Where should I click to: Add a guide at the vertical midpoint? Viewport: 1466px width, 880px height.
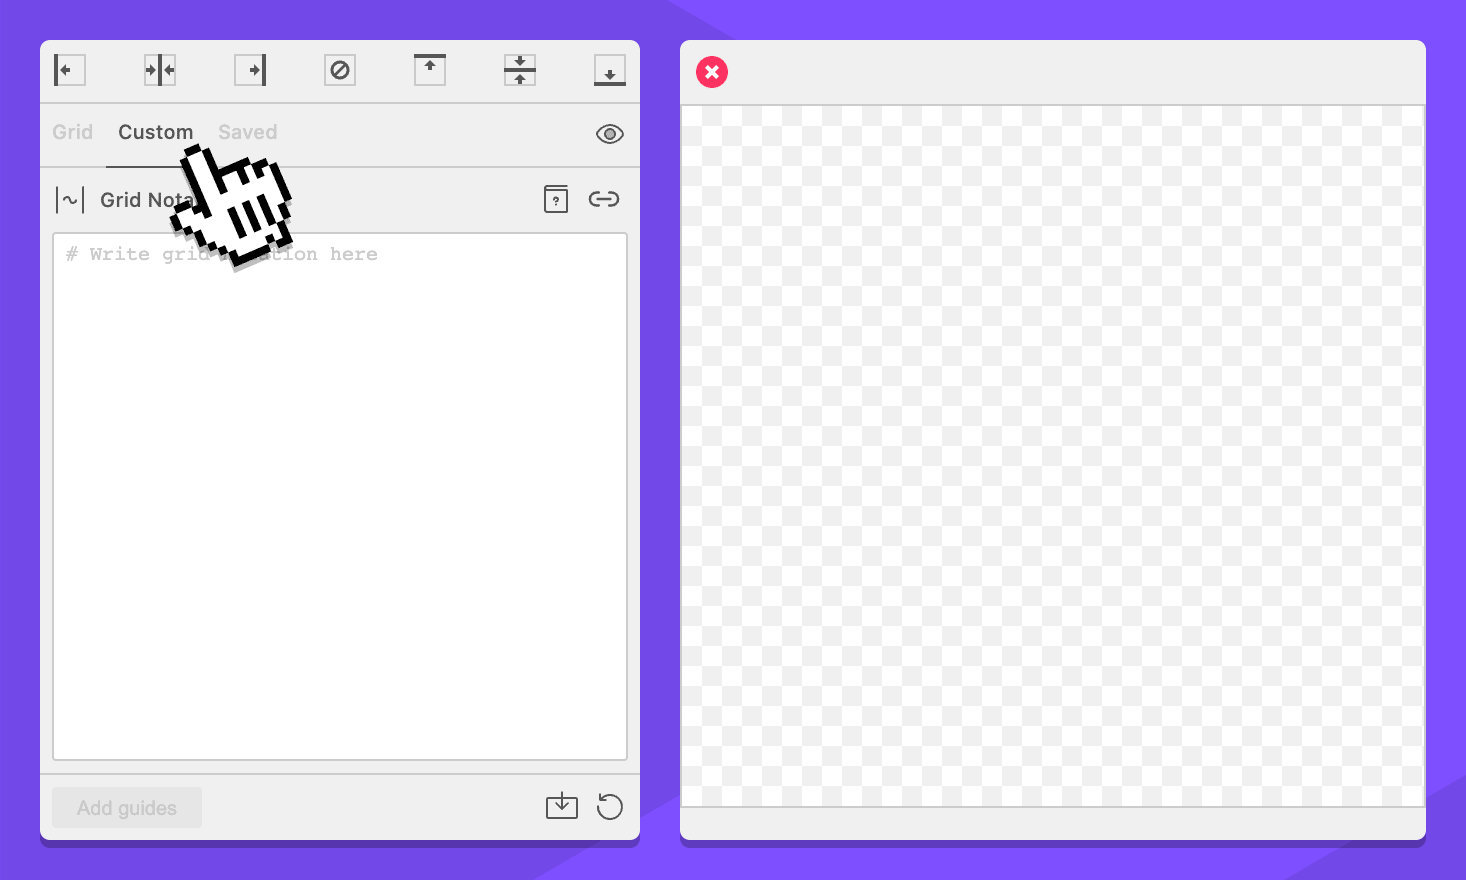coord(160,70)
